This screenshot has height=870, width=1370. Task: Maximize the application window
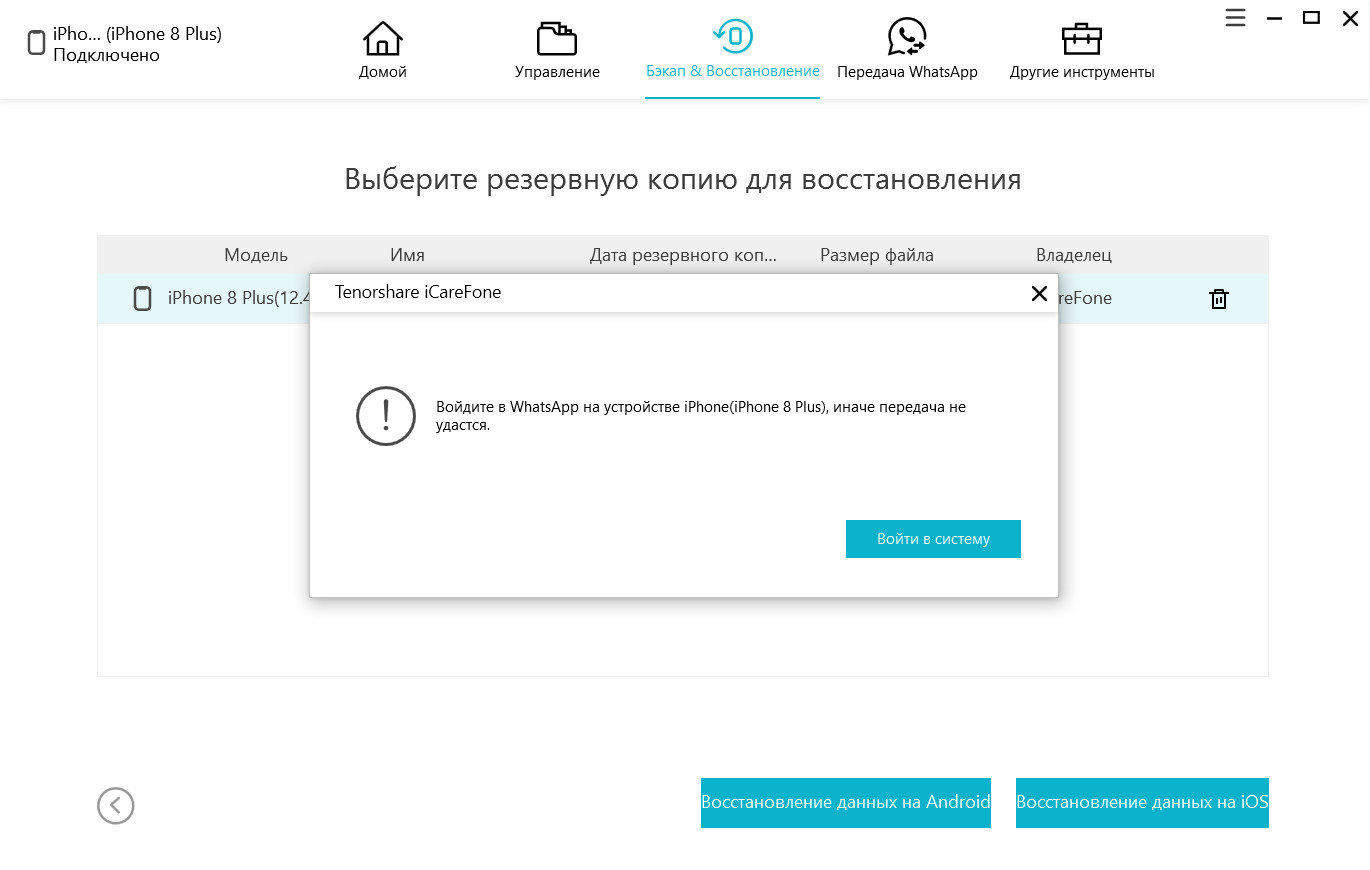[1311, 17]
